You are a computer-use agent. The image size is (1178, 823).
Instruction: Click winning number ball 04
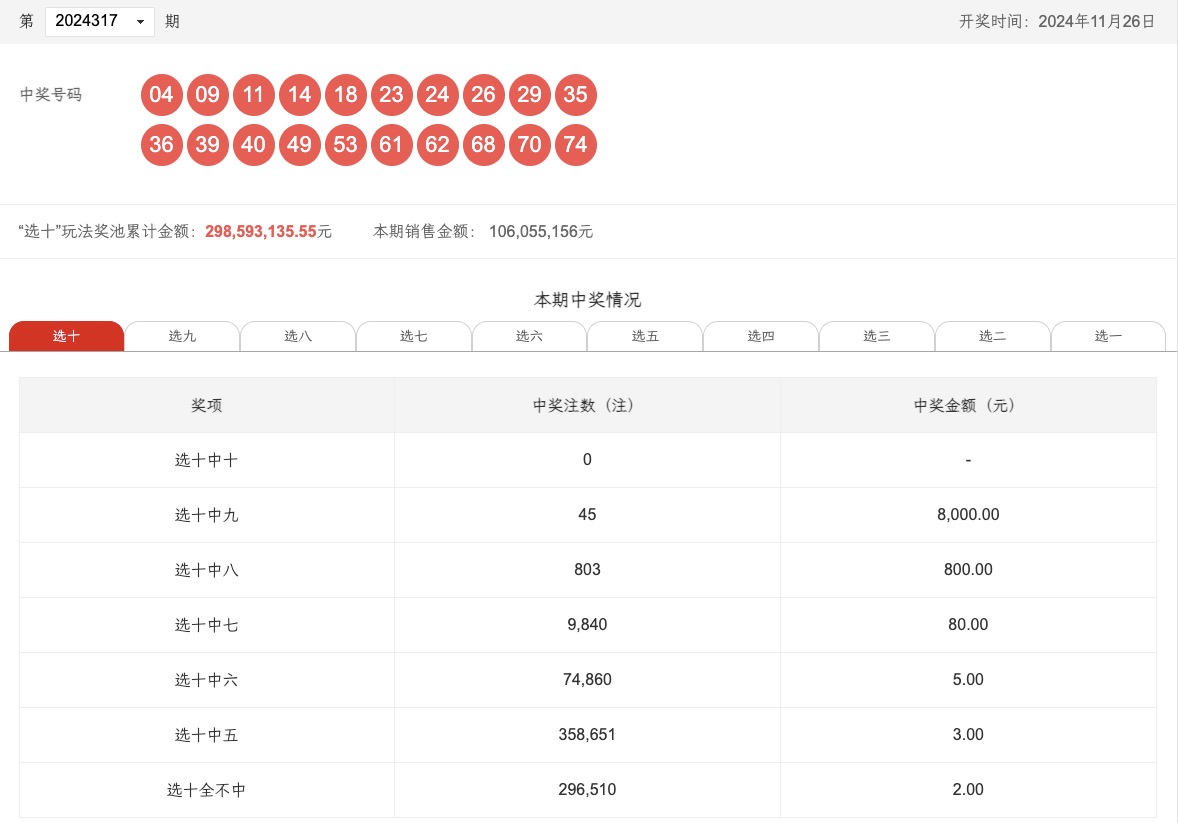click(161, 95)
